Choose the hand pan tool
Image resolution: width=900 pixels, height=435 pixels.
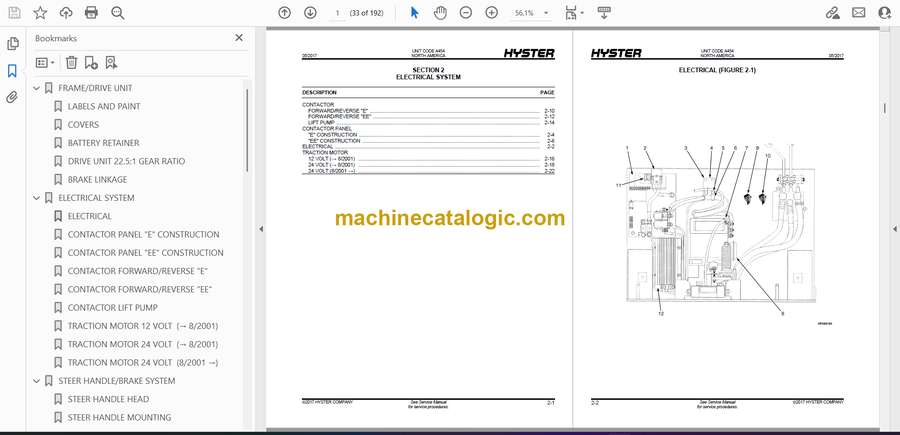pos(440,13)
